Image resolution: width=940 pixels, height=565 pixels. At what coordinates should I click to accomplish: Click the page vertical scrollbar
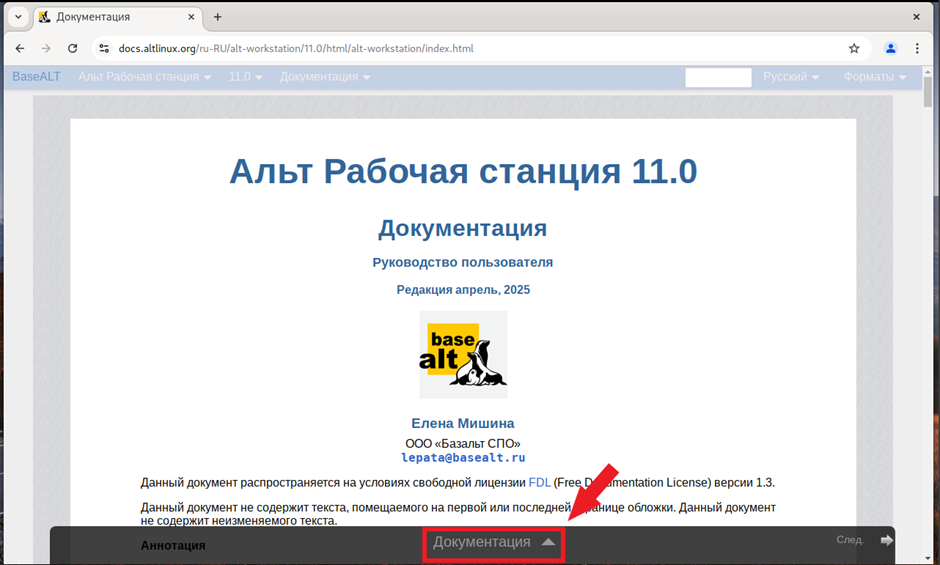[x=927, y=300]
